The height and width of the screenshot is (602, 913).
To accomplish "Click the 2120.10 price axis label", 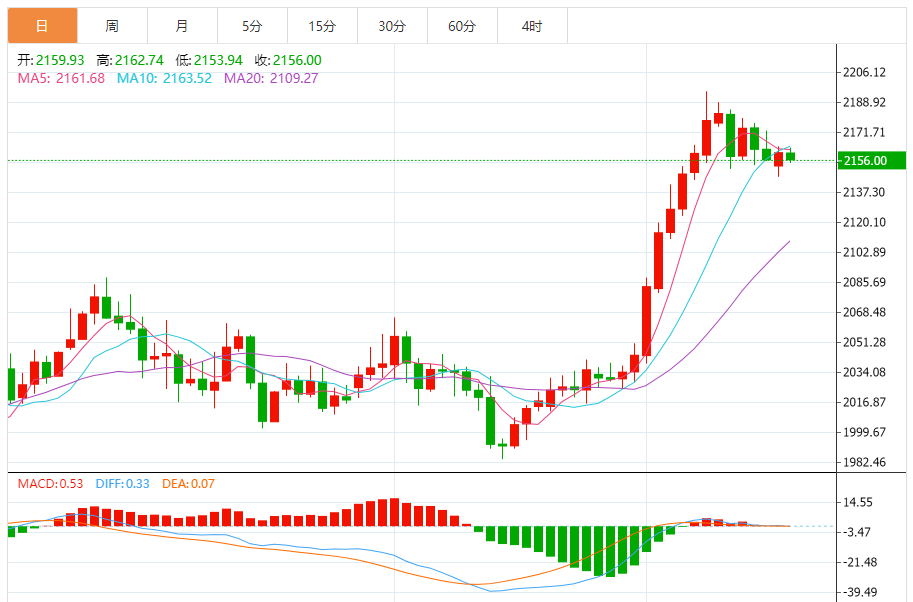I will tap(864, 222).
